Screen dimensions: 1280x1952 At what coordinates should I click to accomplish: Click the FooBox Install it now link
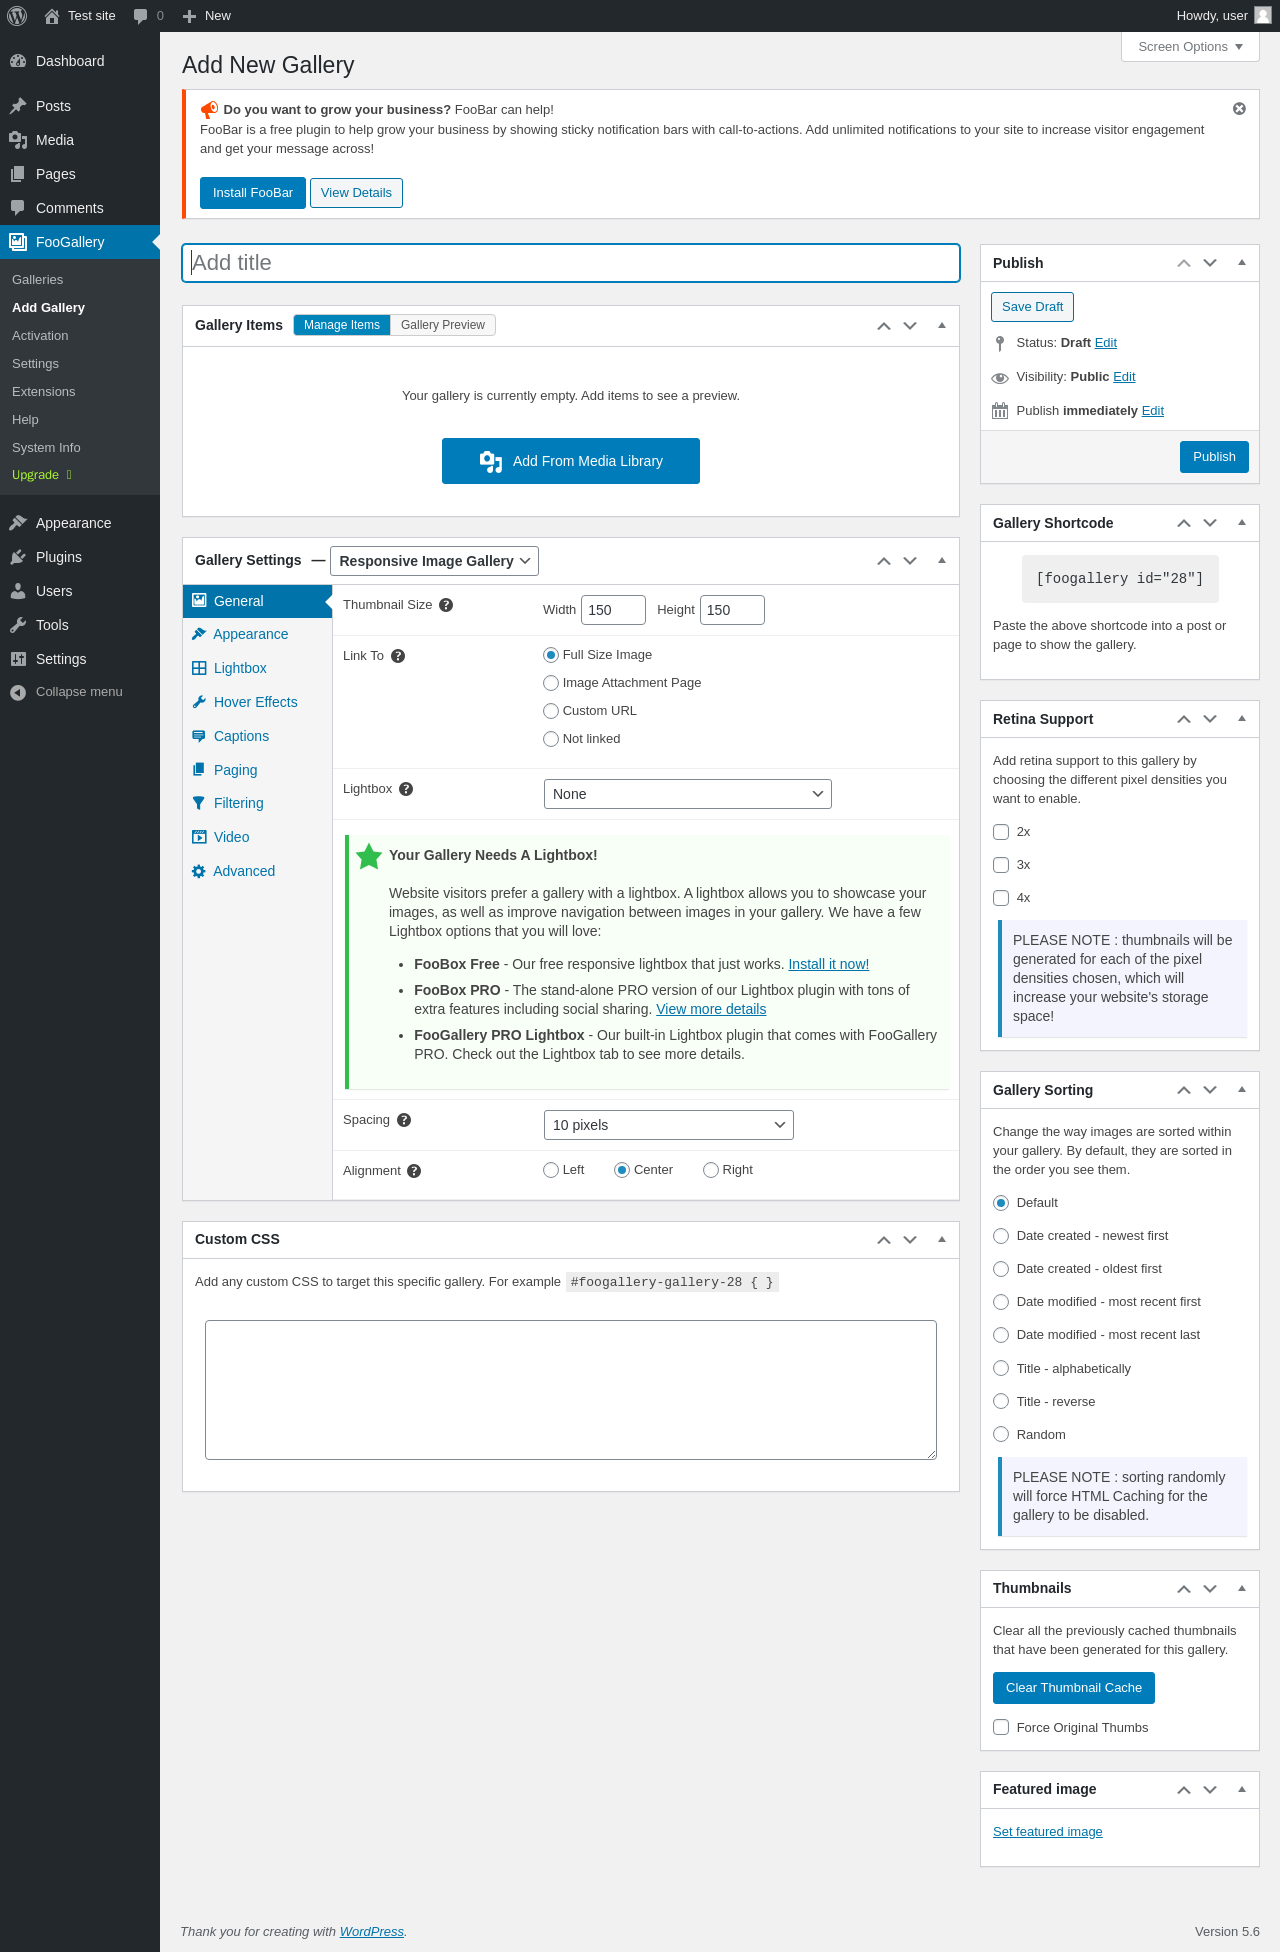tap(829, 964)
